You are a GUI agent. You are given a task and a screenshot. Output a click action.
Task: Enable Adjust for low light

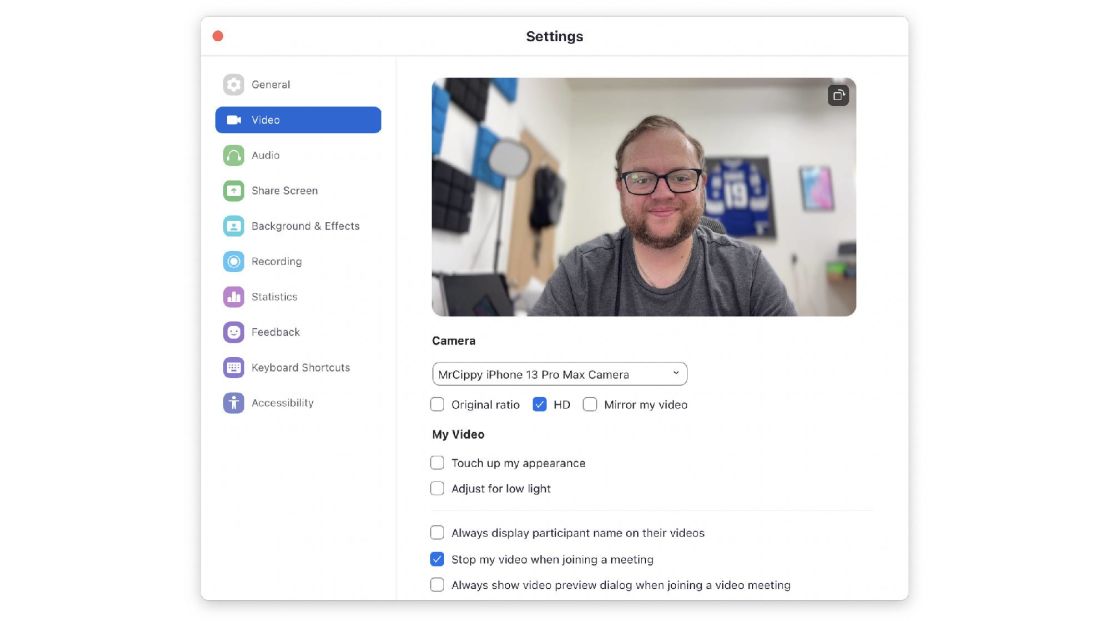point(437,488)
